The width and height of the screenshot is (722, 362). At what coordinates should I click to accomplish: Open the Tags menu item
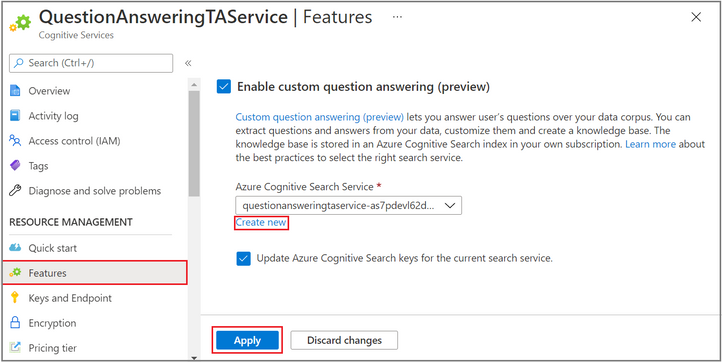tap(38, 166)
